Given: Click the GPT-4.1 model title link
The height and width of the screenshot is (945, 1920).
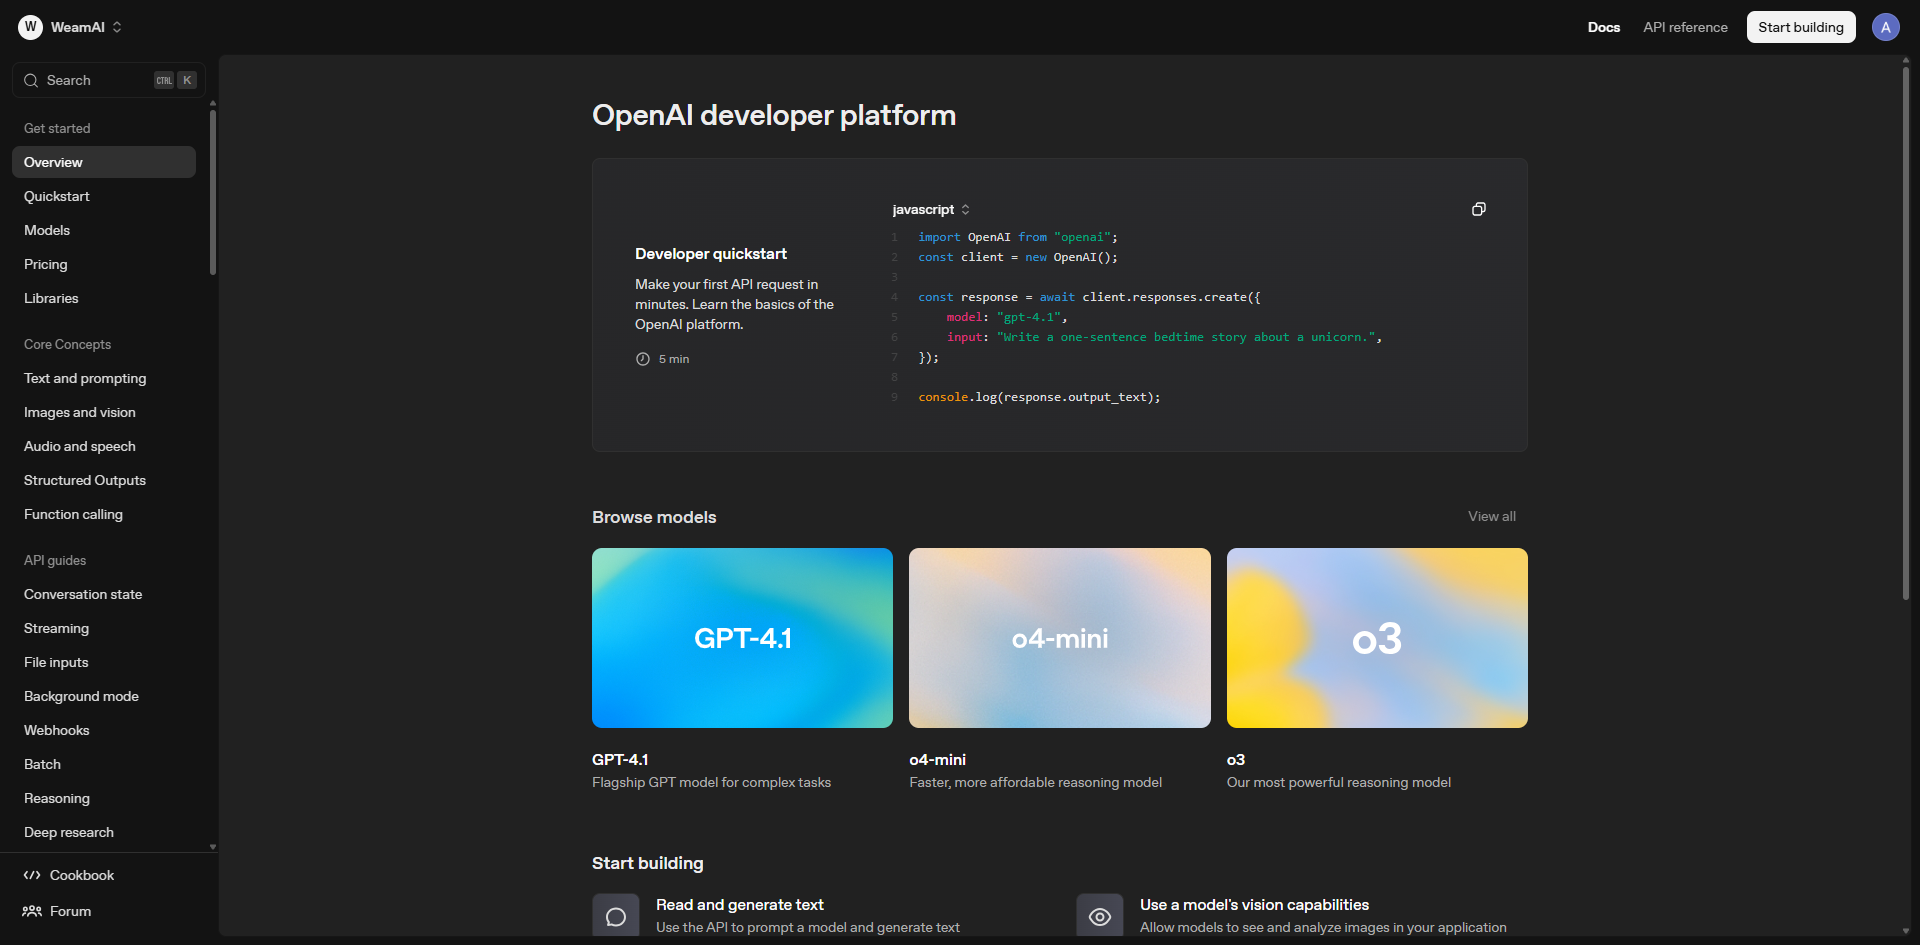Looking at the screenshot, I should tap(620, 760).
